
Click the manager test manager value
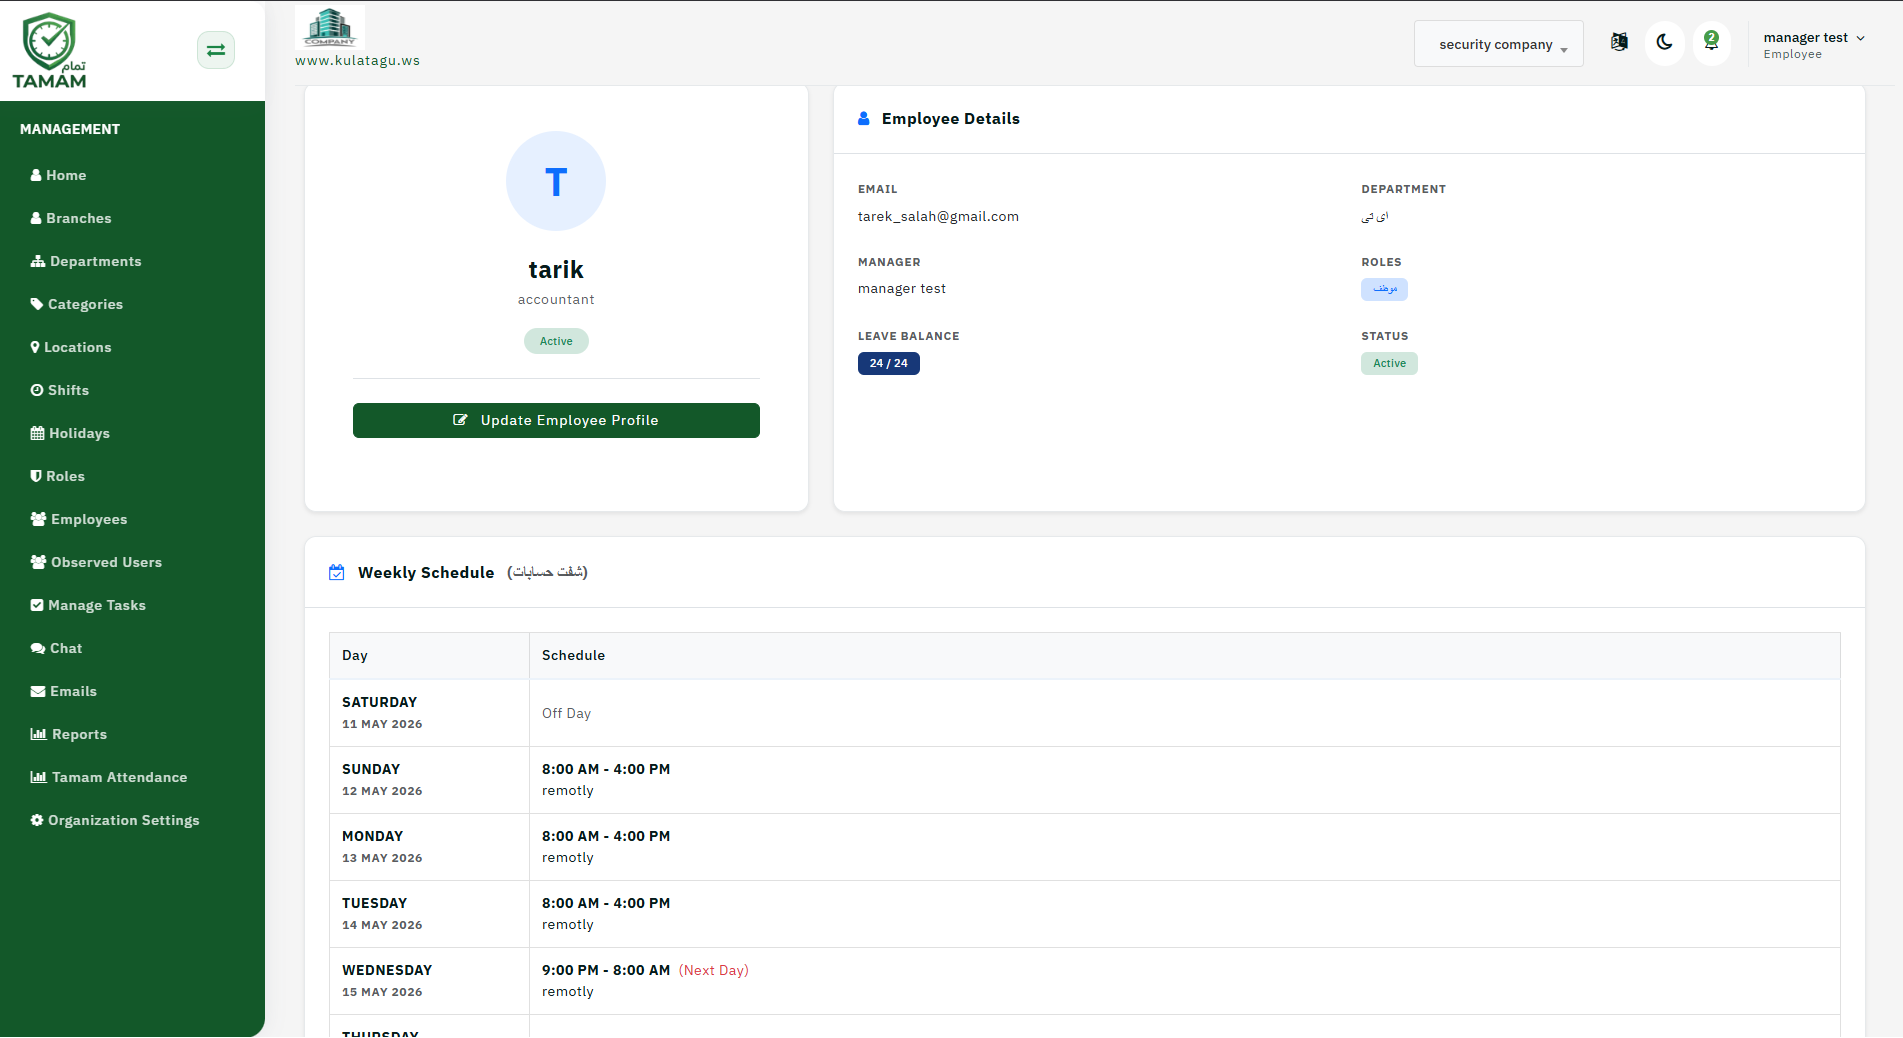click(902, 288)
